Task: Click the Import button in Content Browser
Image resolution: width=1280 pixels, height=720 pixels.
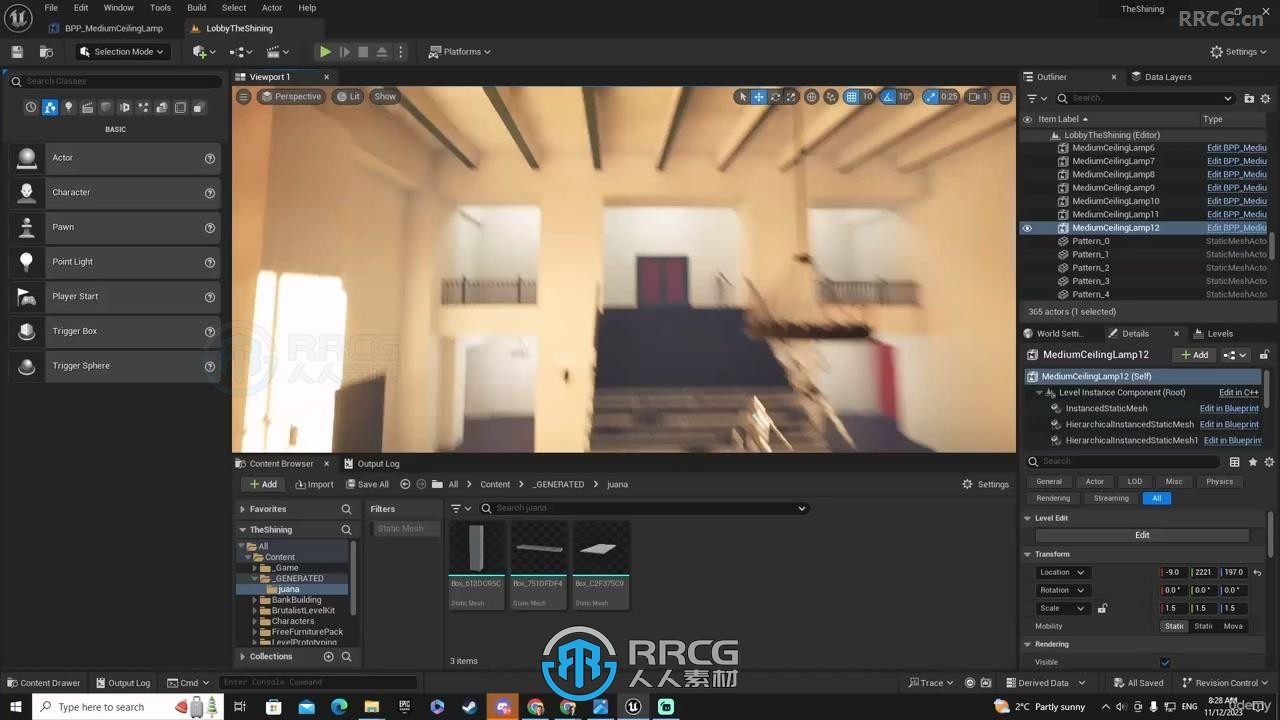Action: (x=314, y=484)
